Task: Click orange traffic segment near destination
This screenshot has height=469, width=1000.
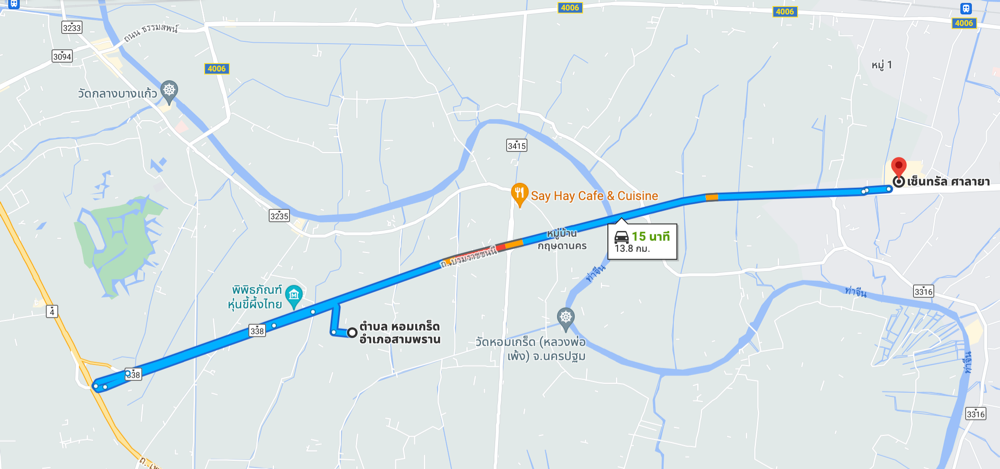Action: [x=712, y=197]
